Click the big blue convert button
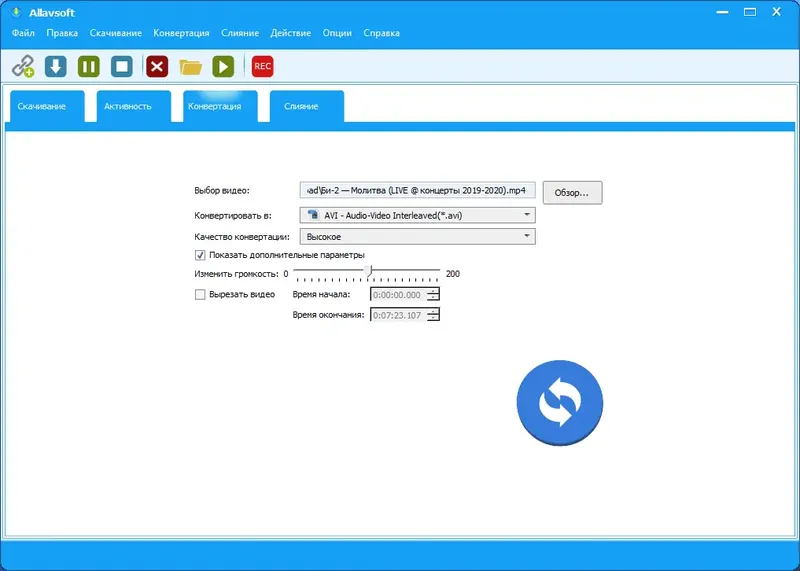 pyautogui.click(x=560, y=403)
